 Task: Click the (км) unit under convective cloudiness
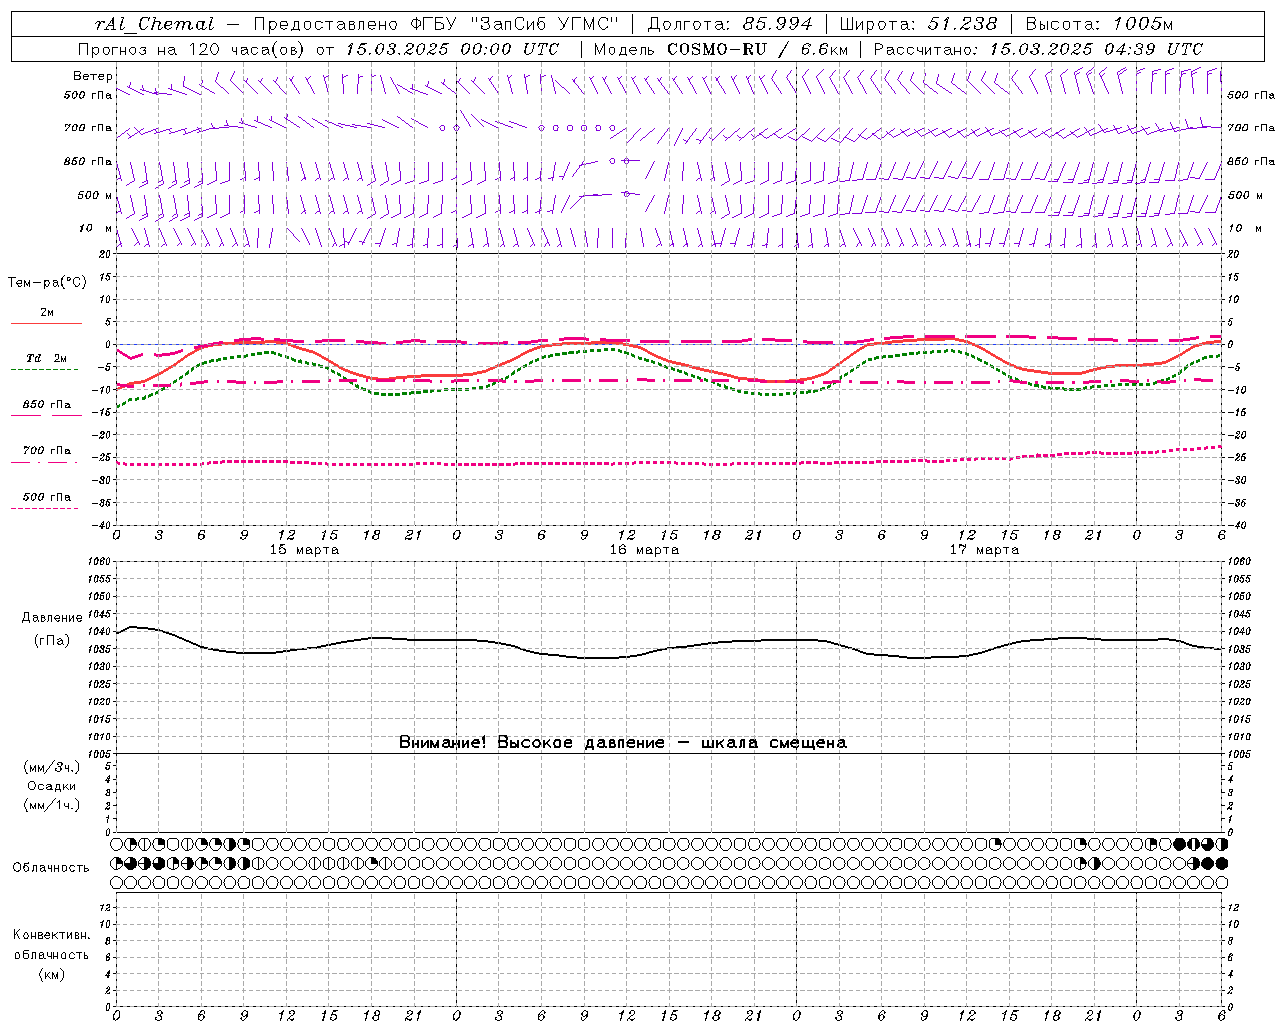pos(51,974)
